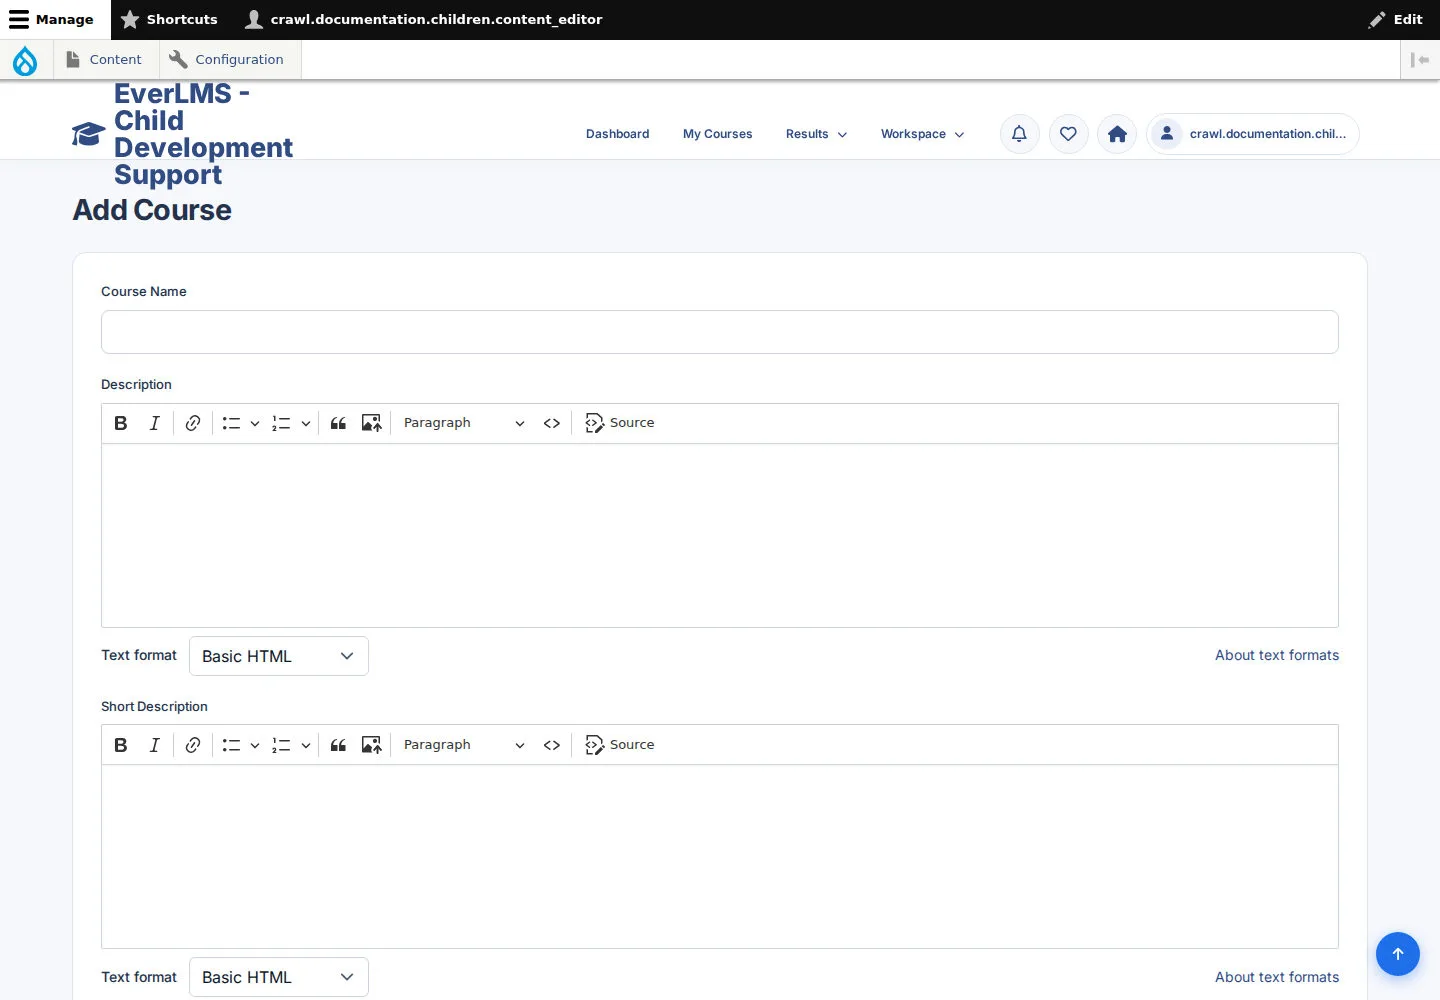Open the favorites heart icon
This screenshot has width=1440, height=1000.
click(1068, 134)
